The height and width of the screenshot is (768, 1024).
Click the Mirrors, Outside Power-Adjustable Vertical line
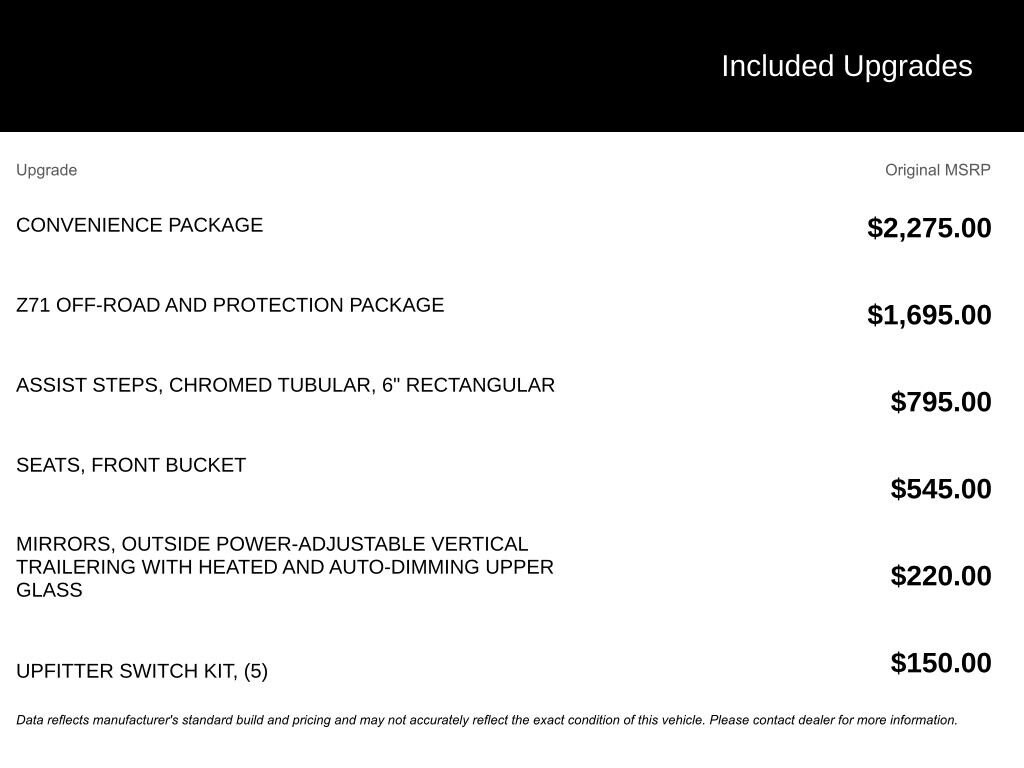(x=272, y=544)
